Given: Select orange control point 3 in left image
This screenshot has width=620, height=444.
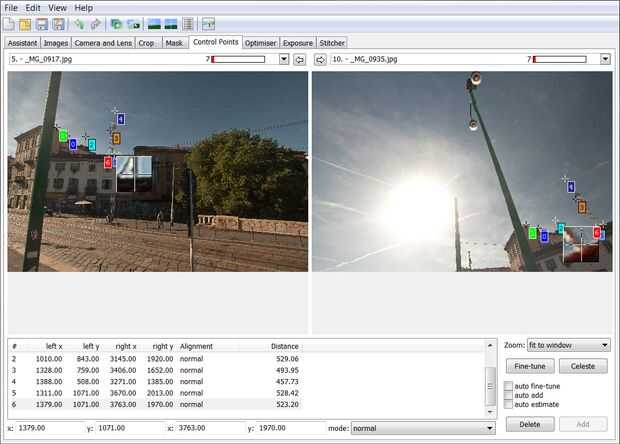Looking at the screenshot, I should [x=116, y=139].
